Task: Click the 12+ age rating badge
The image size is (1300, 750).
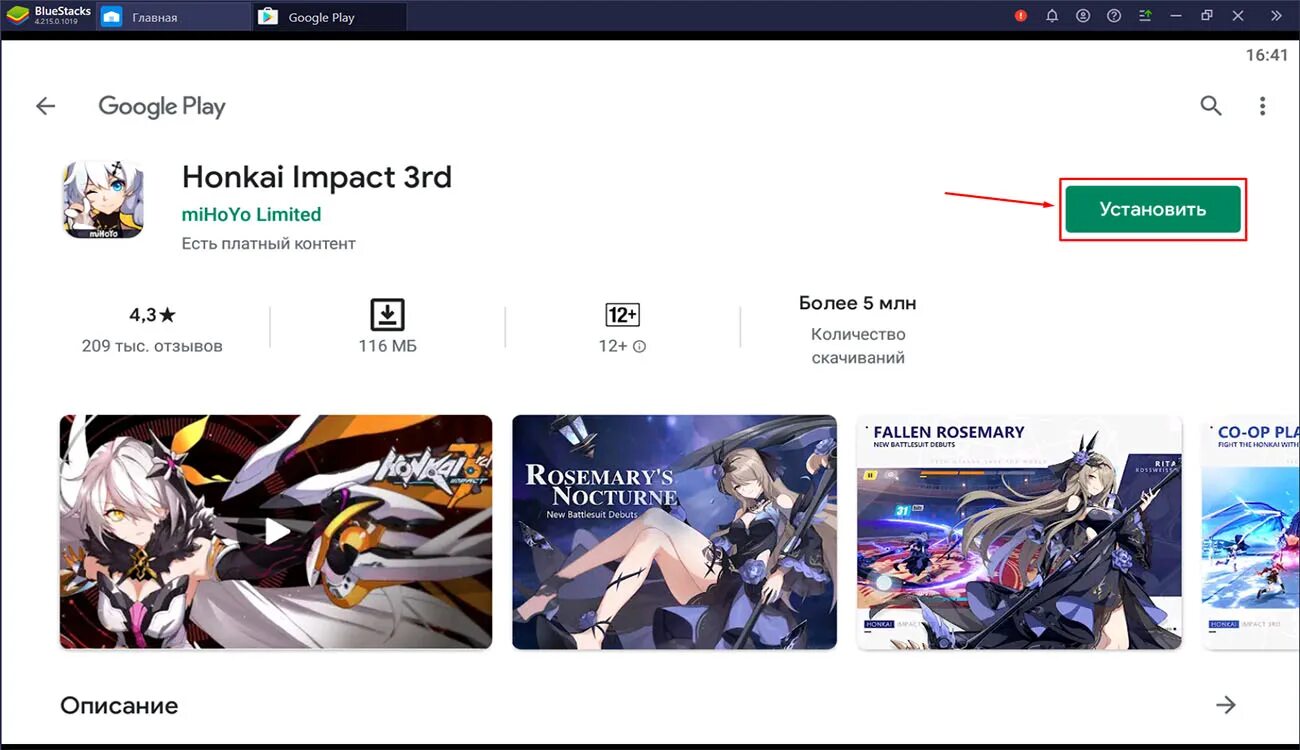Action: 622,315
